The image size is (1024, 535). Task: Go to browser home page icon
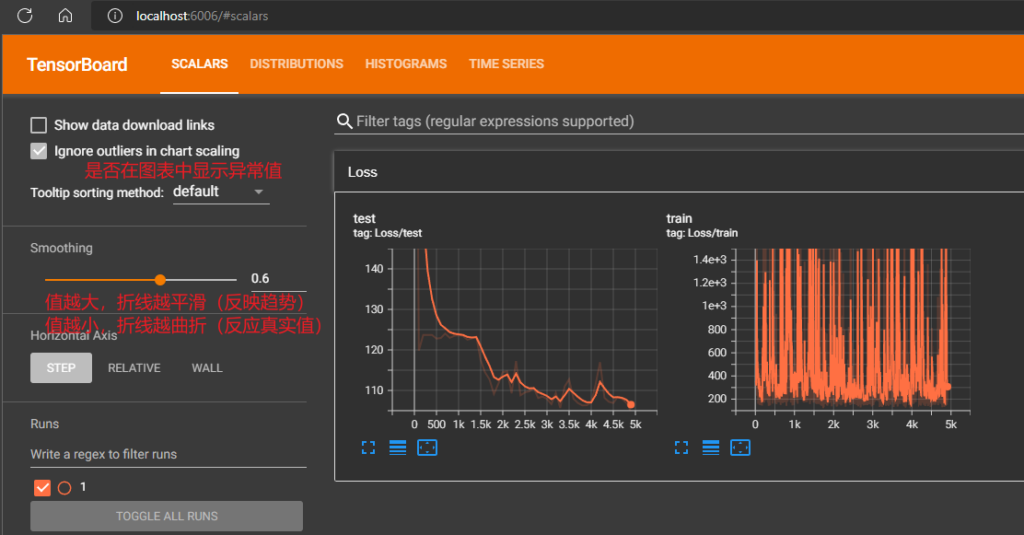[65, 16]
